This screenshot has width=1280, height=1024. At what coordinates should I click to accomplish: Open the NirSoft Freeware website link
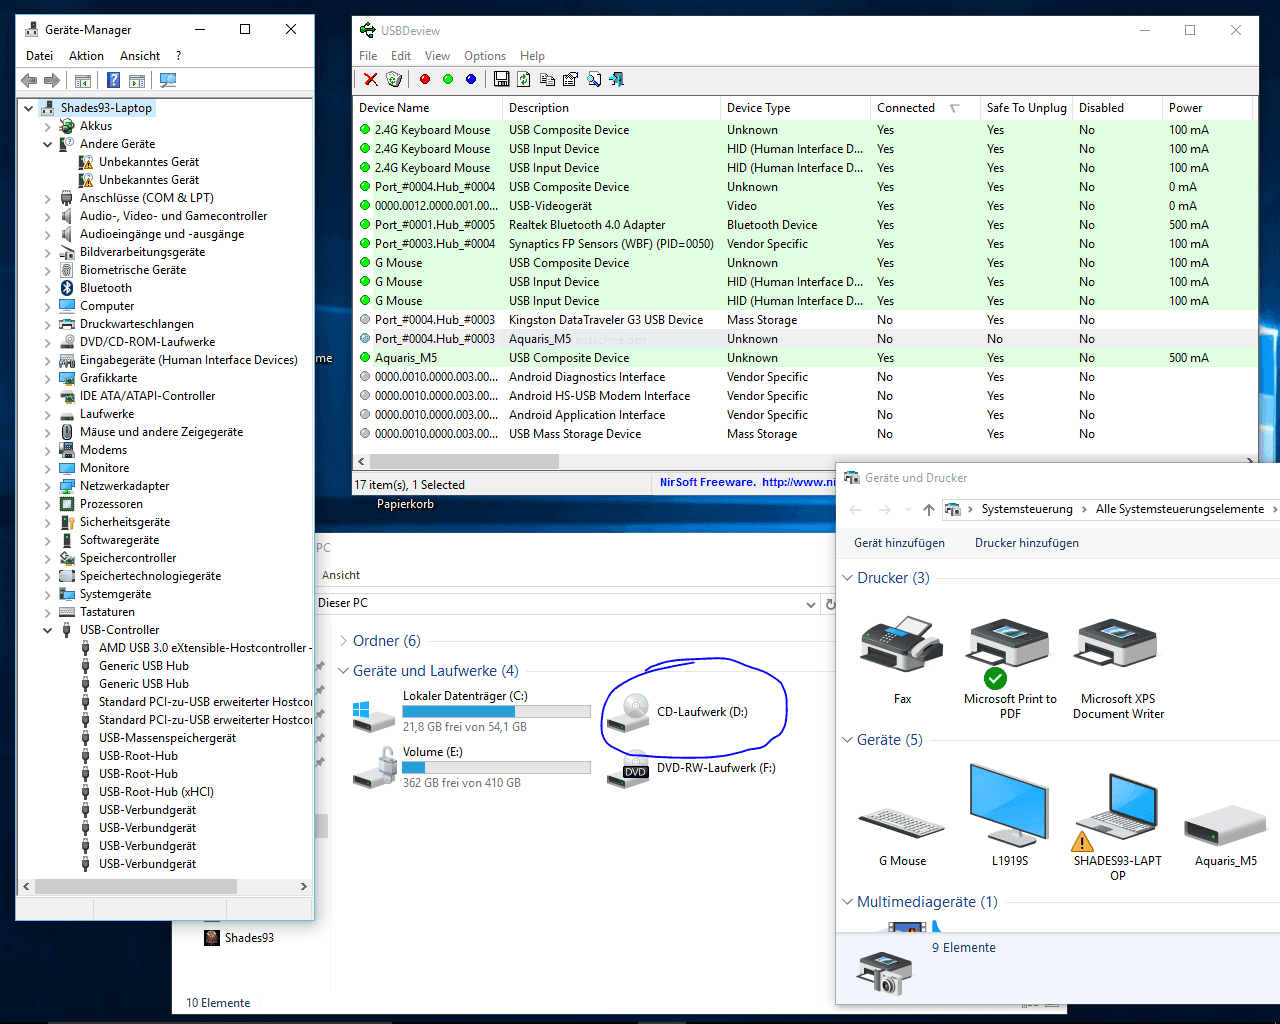point(747,482)
